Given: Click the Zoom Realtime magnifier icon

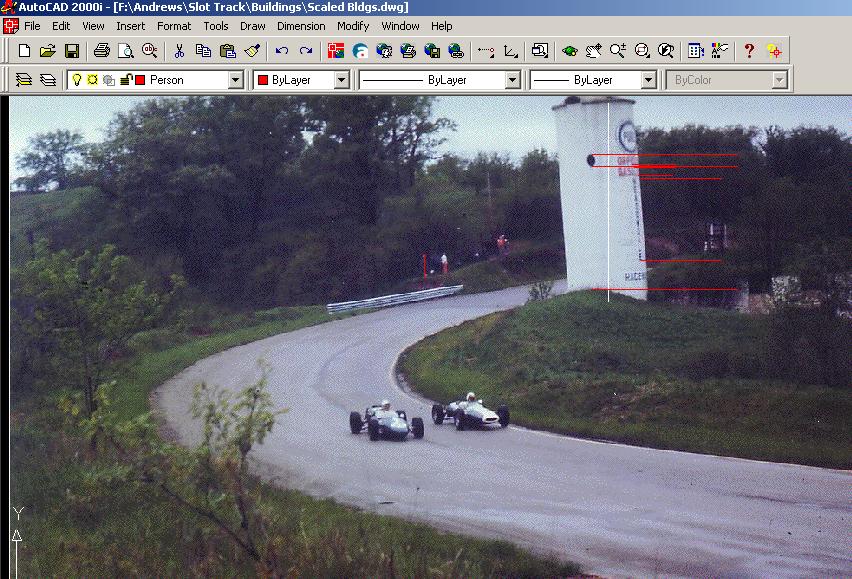Looking at the screenshot, I should [618, 50].
